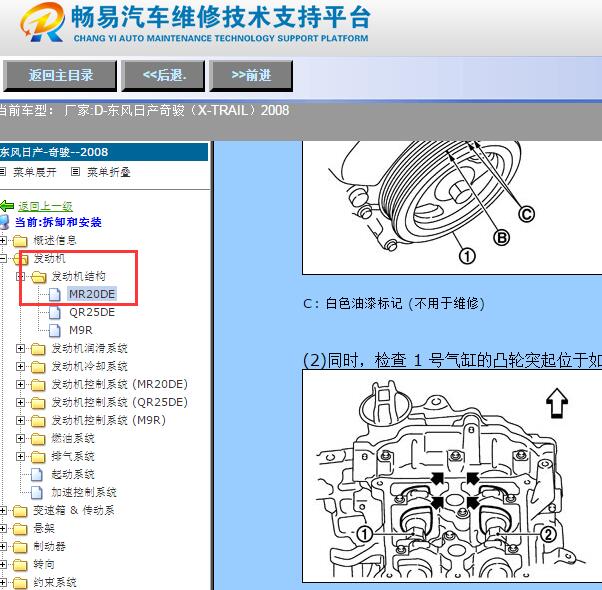Expand the 概述信息 tree node
This screenshot has height=590, width=602.
tap(3, 241)
